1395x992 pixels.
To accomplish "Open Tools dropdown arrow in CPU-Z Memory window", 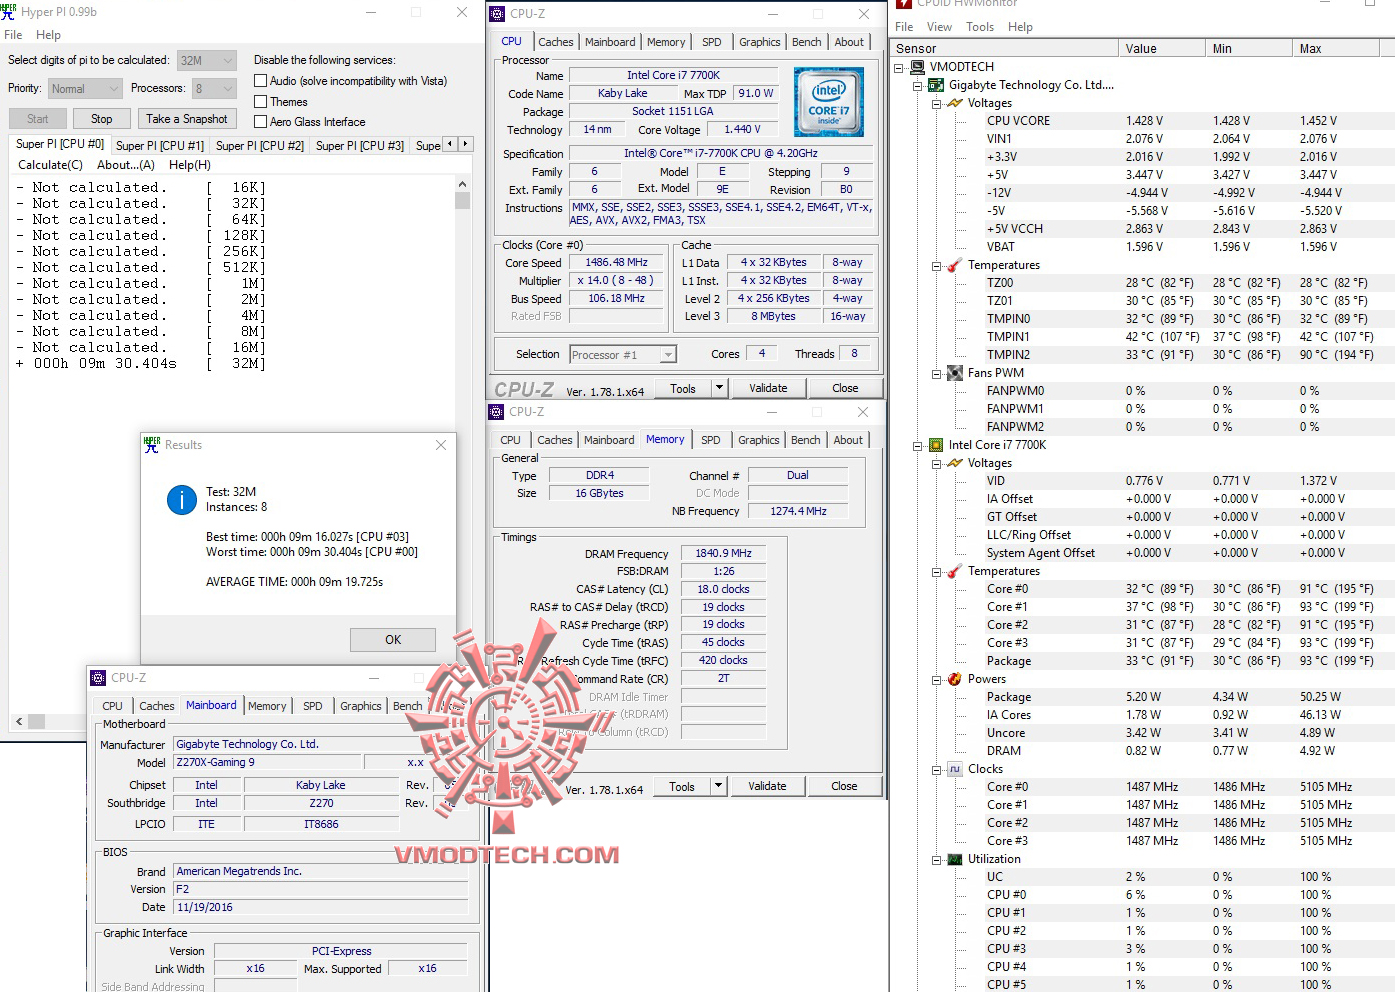I will click(717, 786).
